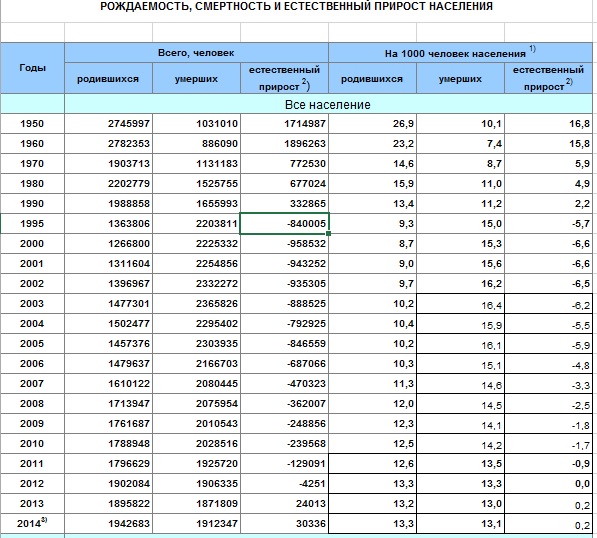
Task: Select death rate cell 7,4
Action: (460, 144)
